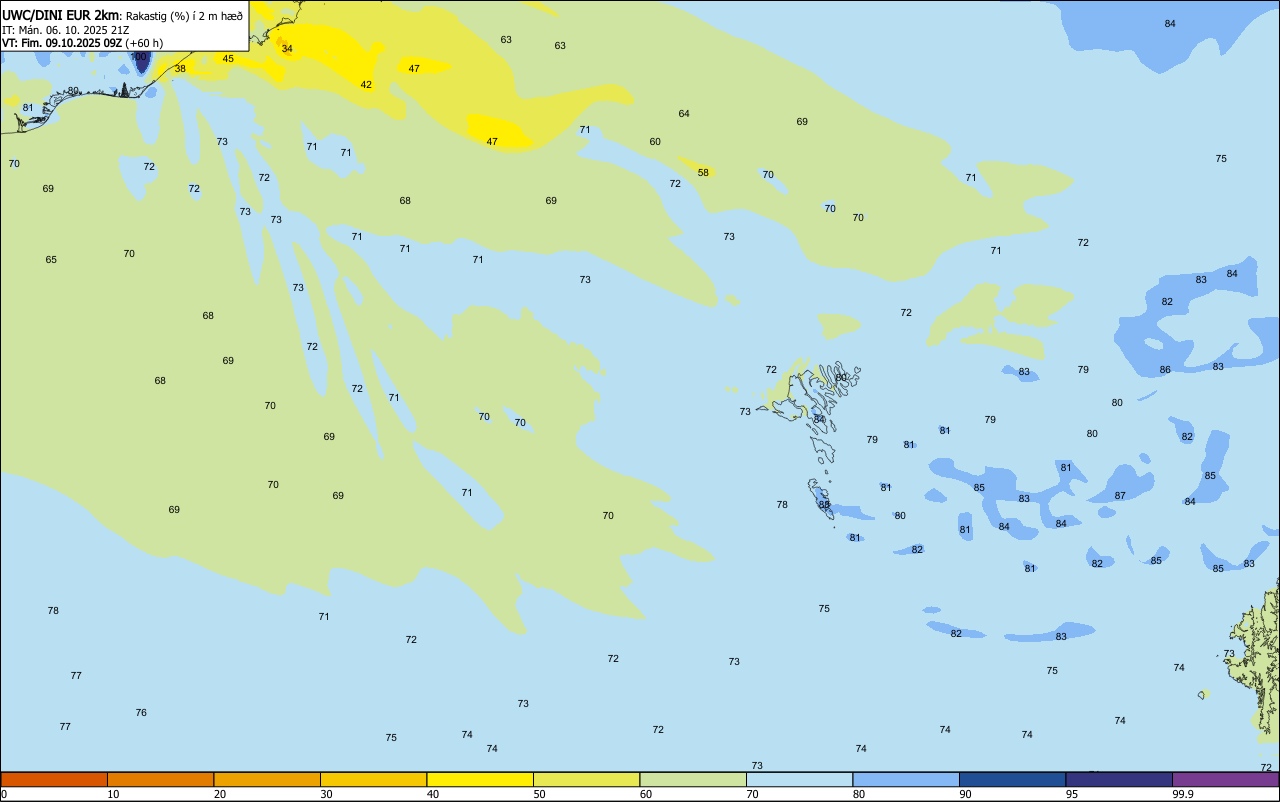Screen dimensions: 1280x802
Task: Click the medium blue 80–90 legend swatch
Action: [906, 779]
